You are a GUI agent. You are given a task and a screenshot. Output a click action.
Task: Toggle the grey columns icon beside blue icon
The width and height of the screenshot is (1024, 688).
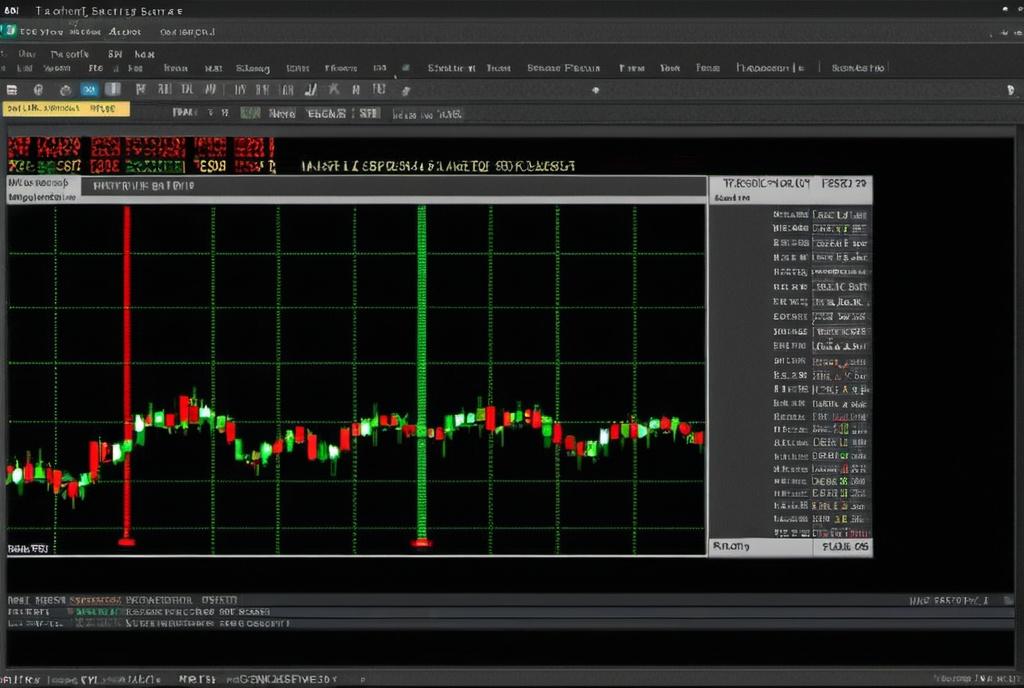click(113, 89)
